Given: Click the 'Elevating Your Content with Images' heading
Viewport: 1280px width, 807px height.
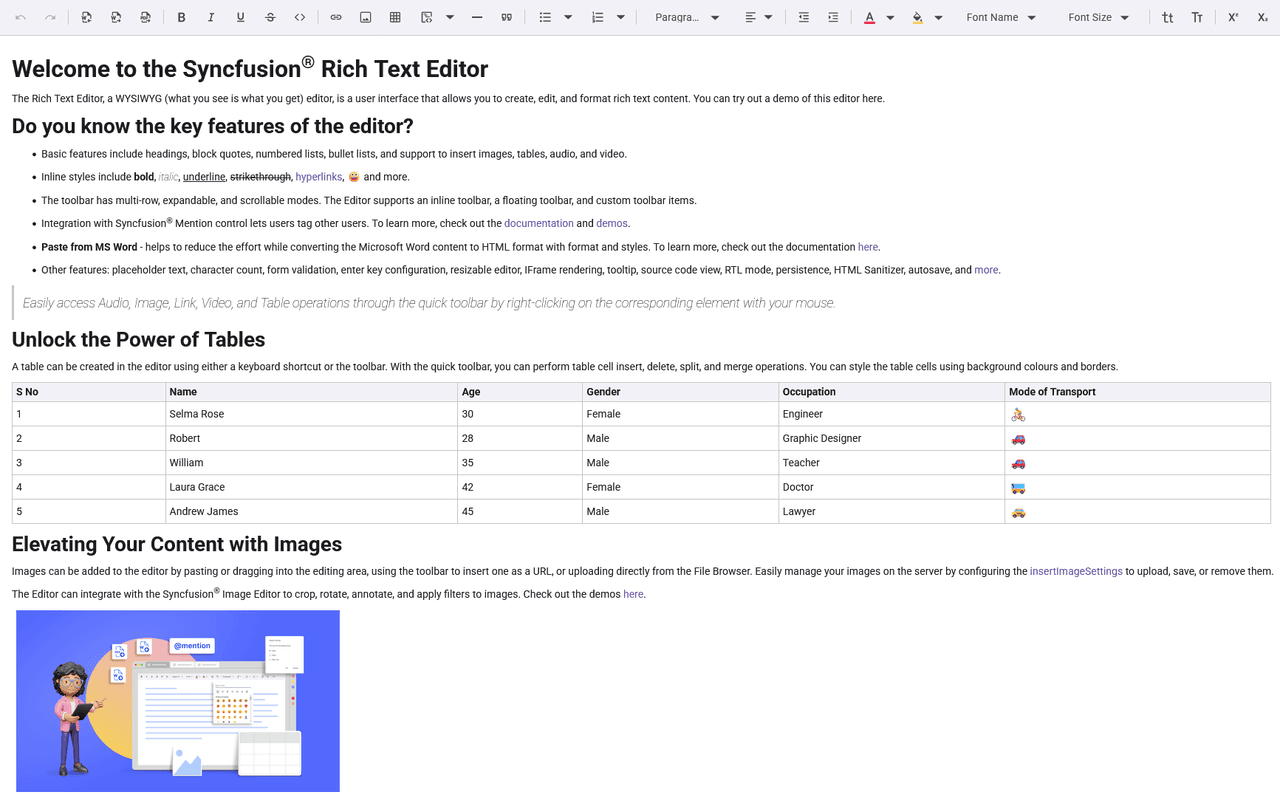Looking at the screenshot, I should pos(177,544).
